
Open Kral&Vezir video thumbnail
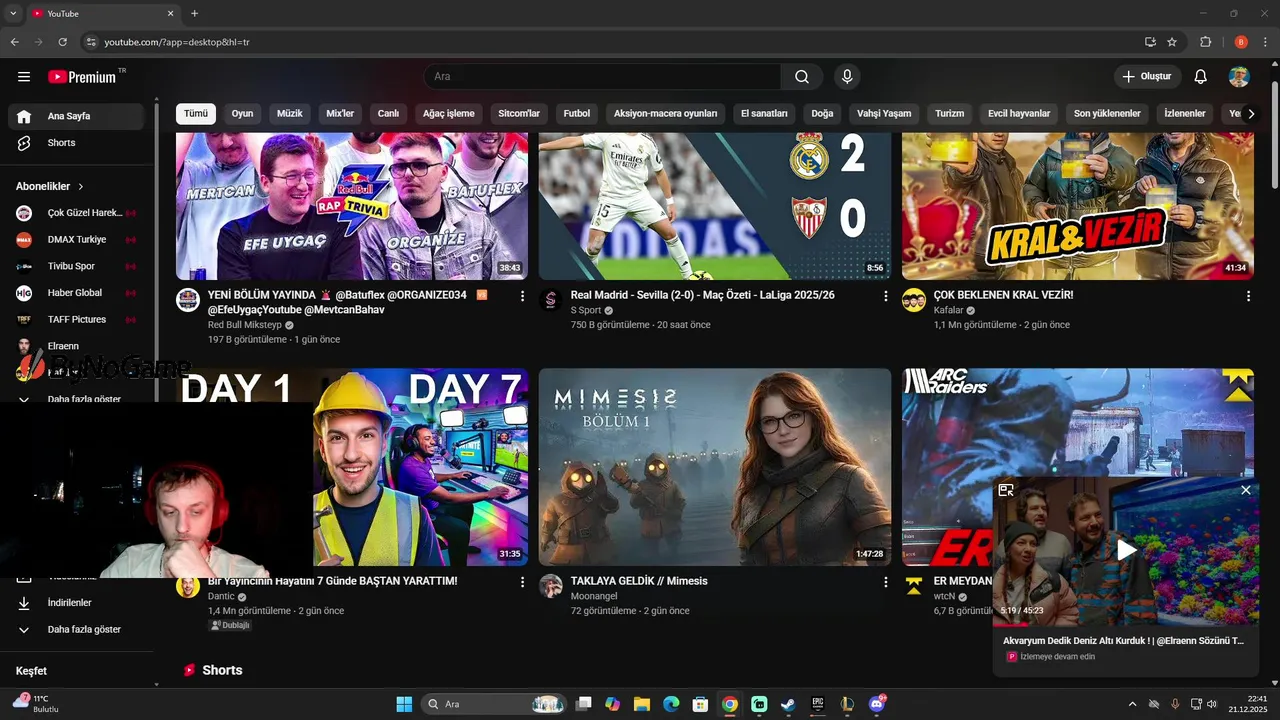point(1078,206)
